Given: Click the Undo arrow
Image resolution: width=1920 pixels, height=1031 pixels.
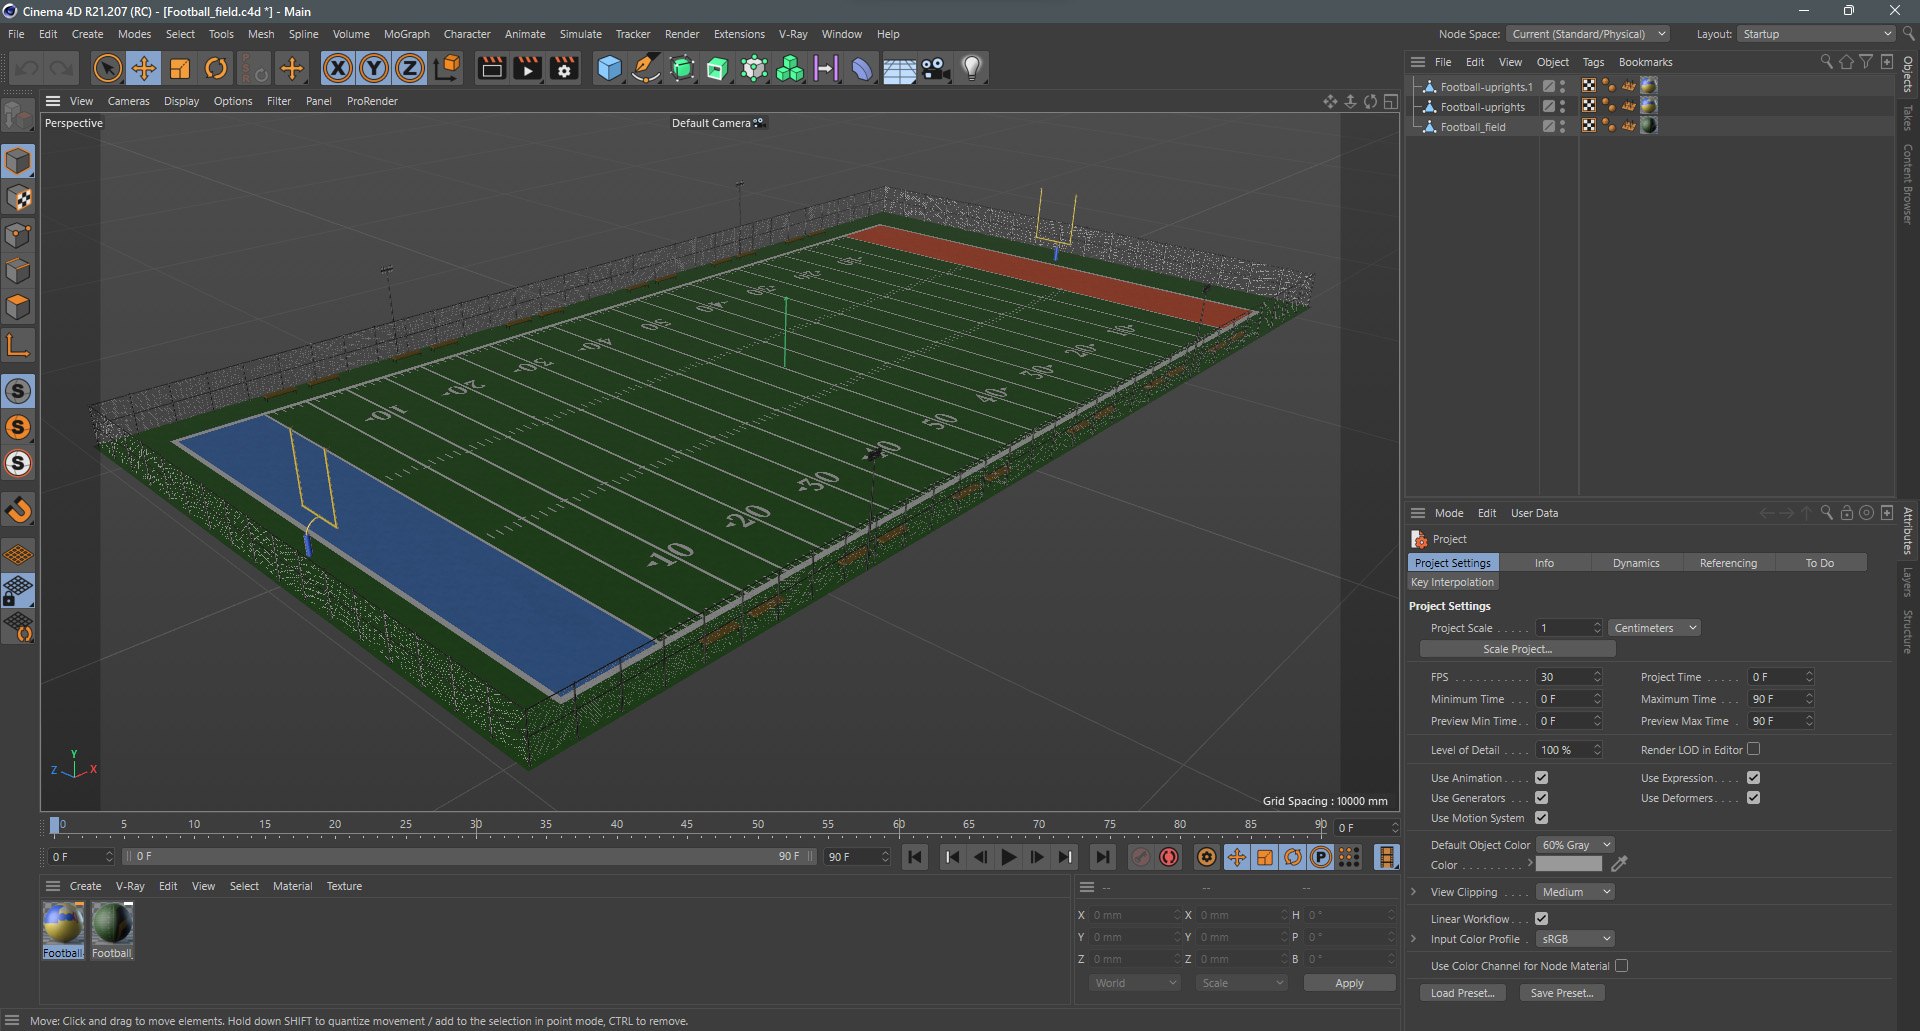Looking at the screenshot, I should pos(27,68).
